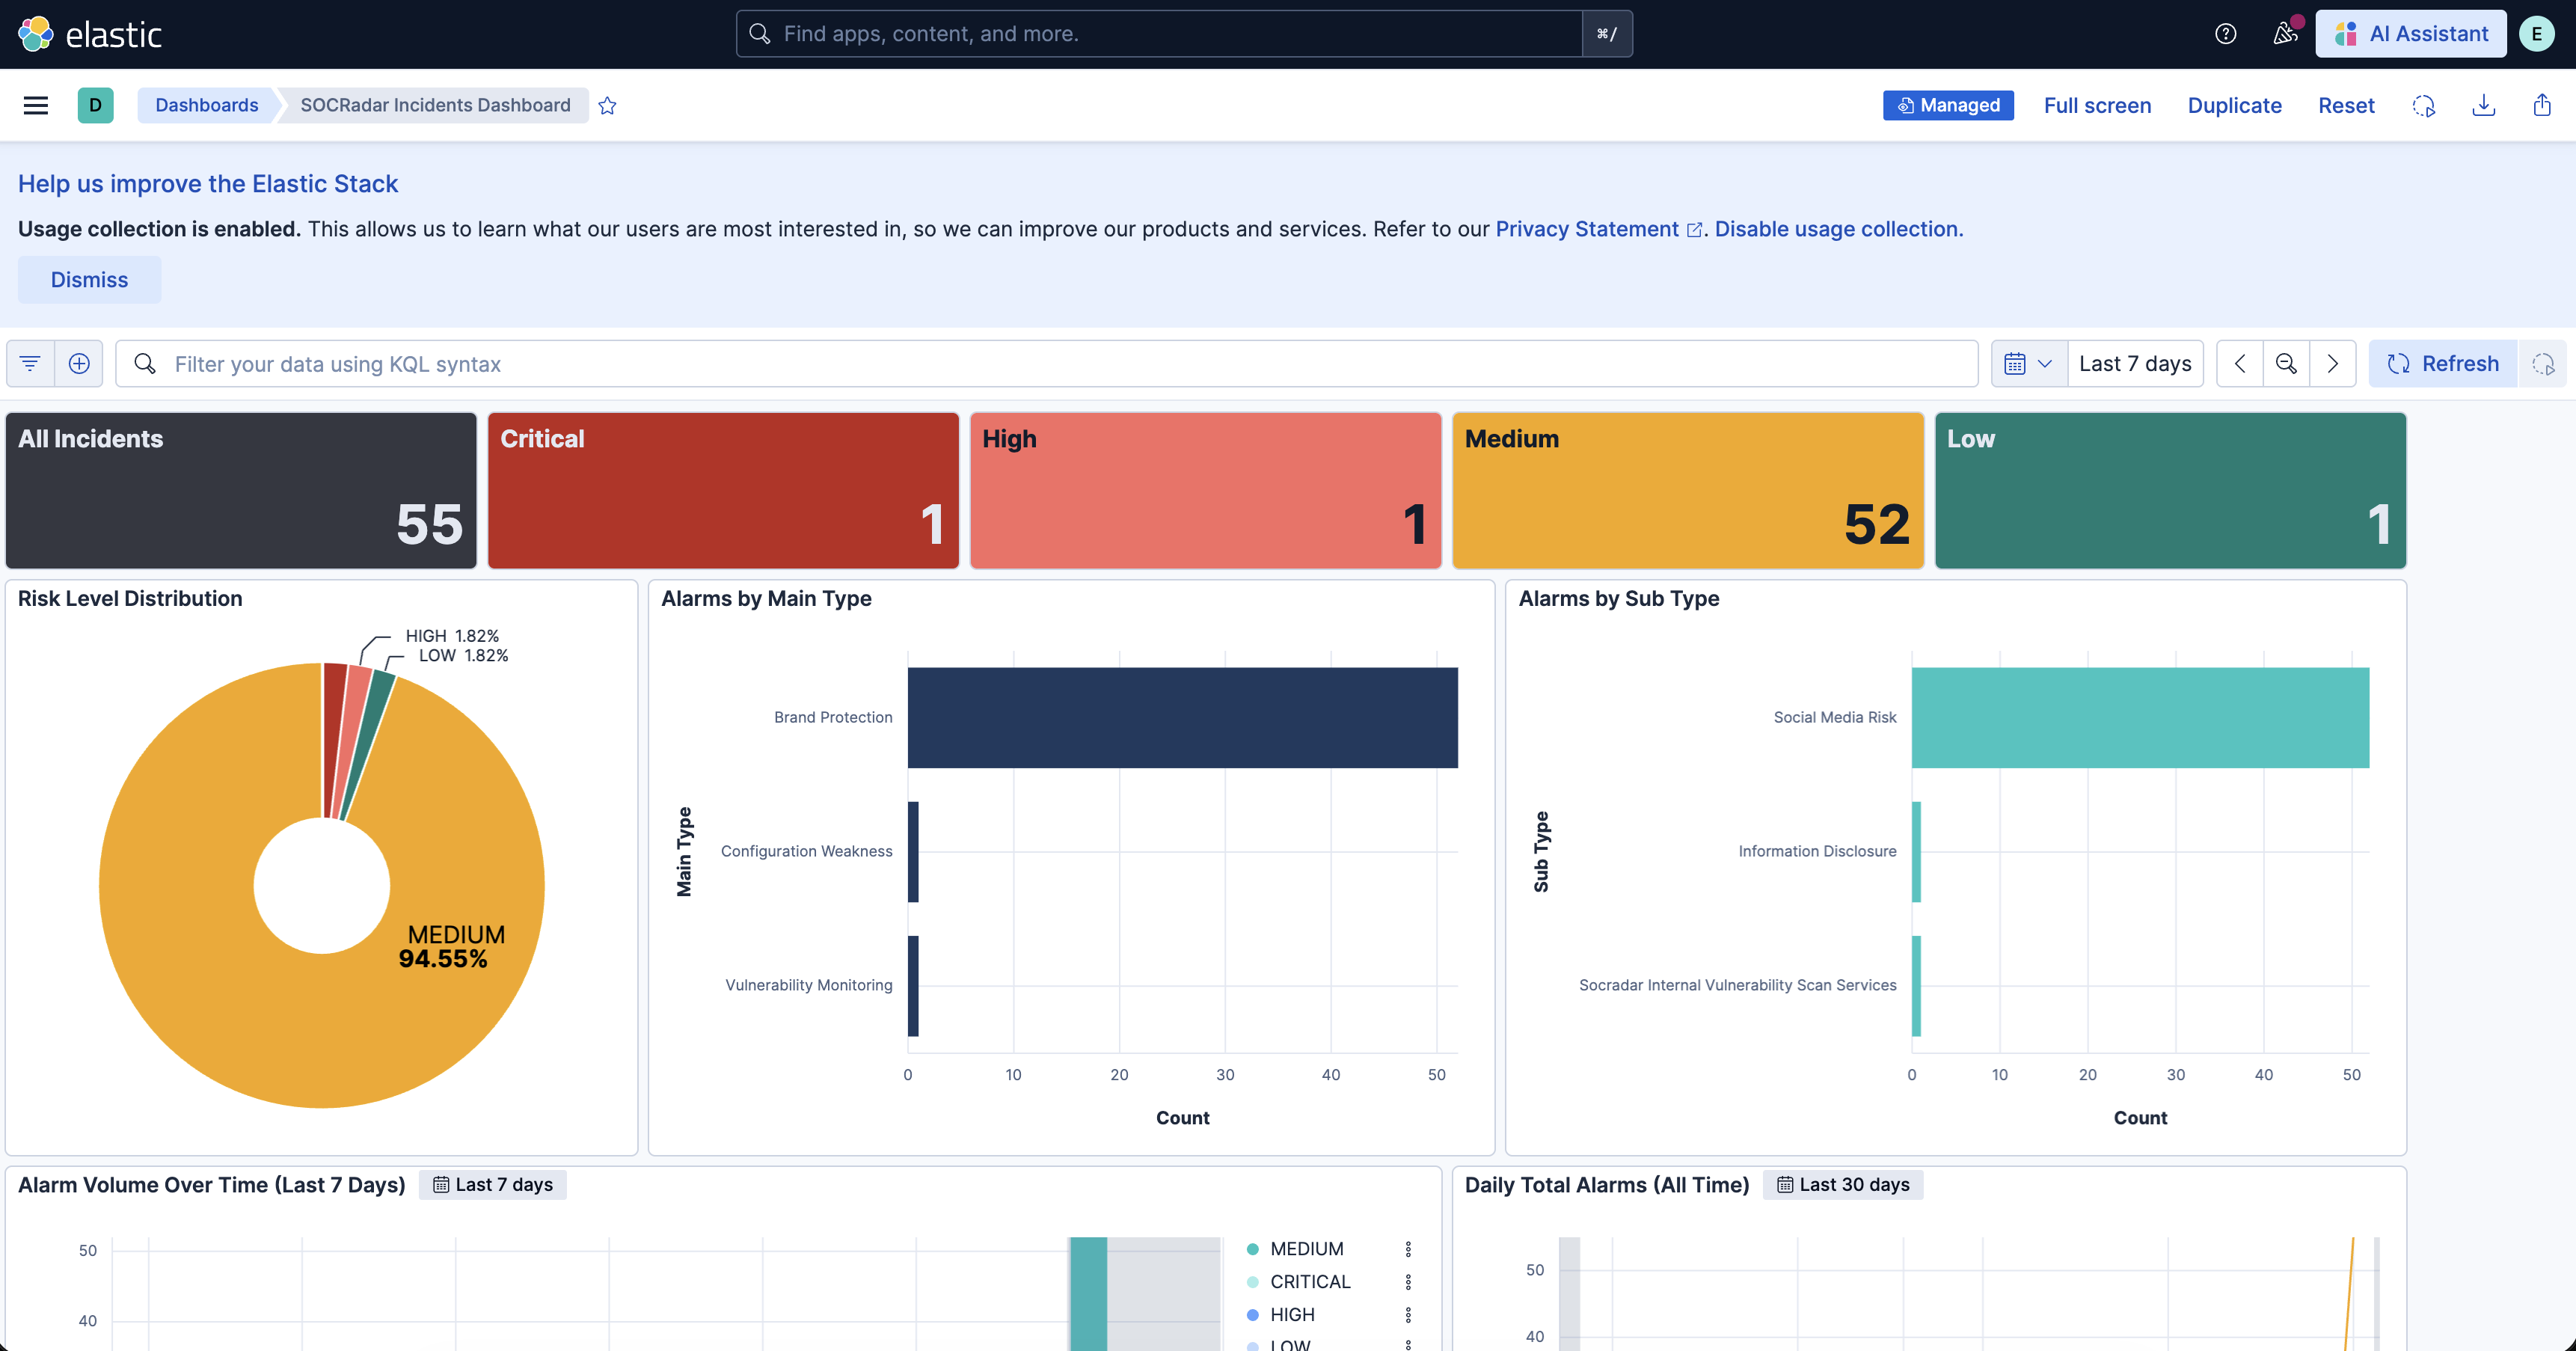Open background search icon in top nav

coord(2424,105)
